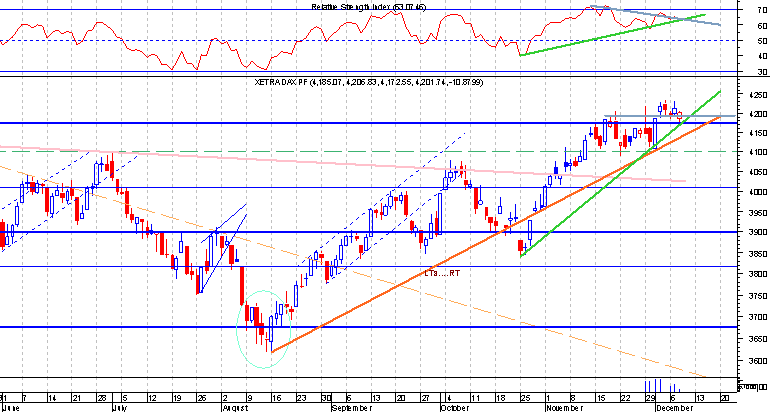
Task: Pick the 19 date label in July
Action: 177,398
